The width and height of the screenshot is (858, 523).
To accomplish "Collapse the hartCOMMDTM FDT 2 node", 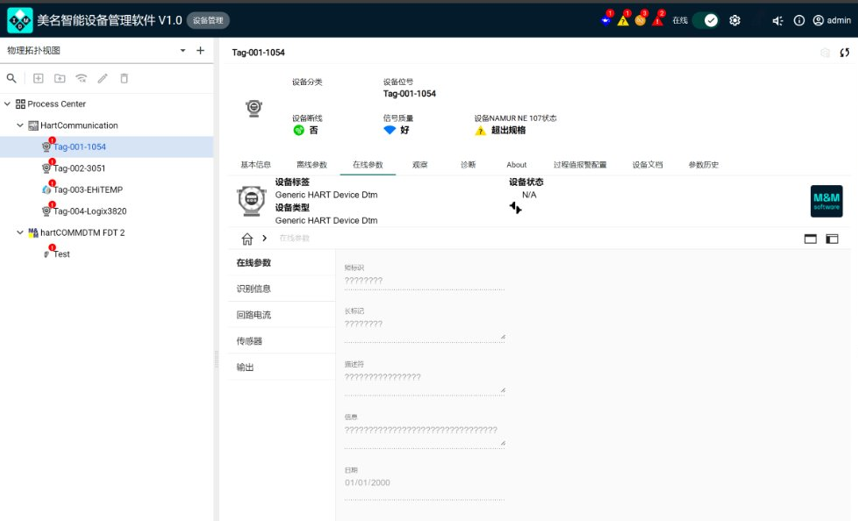I will [x=20, y=233].
